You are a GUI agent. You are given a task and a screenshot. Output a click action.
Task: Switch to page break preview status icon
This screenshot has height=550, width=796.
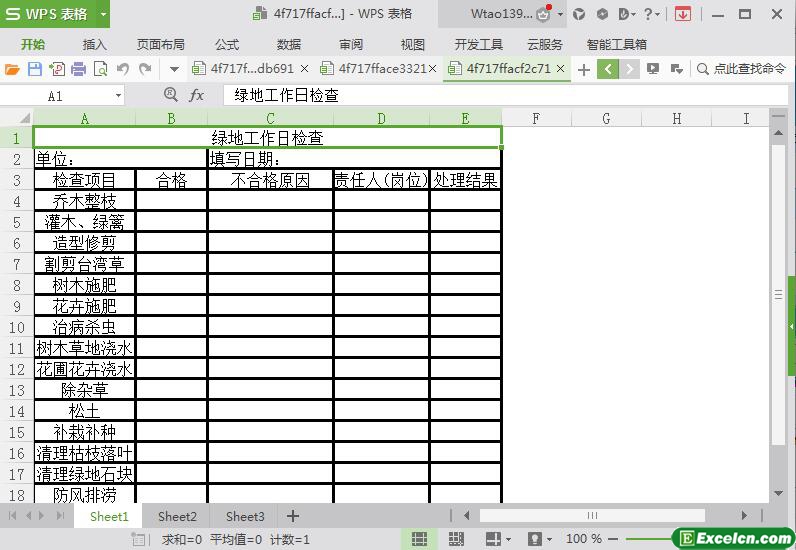pyautogui.click(x=456, y=539)
